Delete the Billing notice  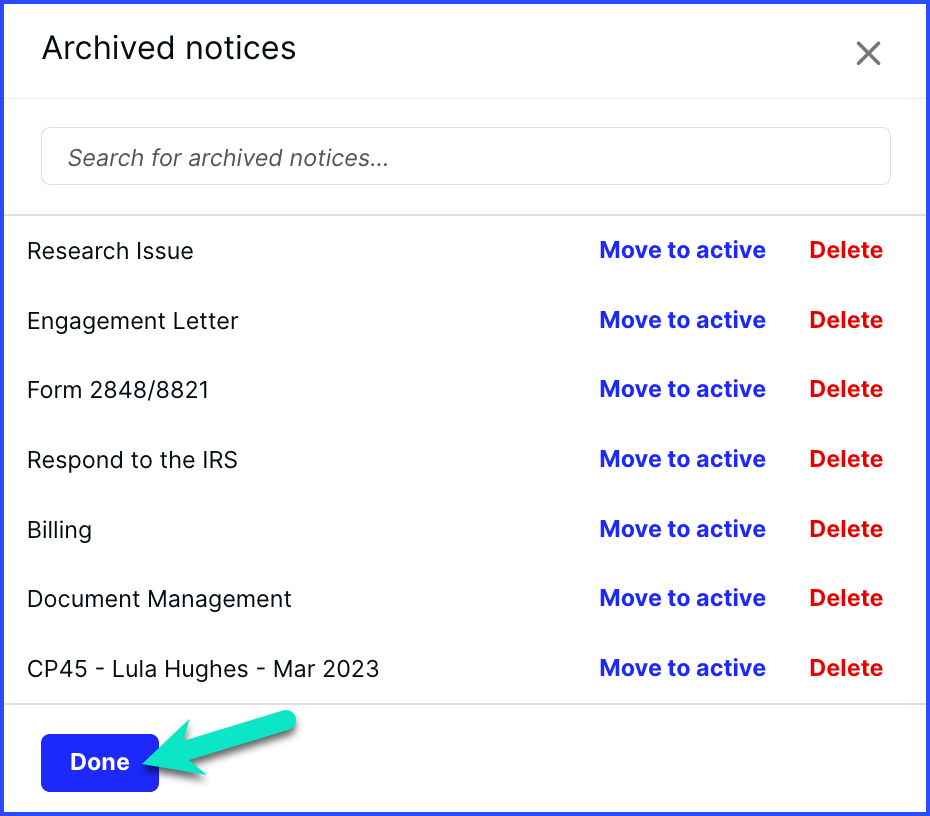coord(846,529)
